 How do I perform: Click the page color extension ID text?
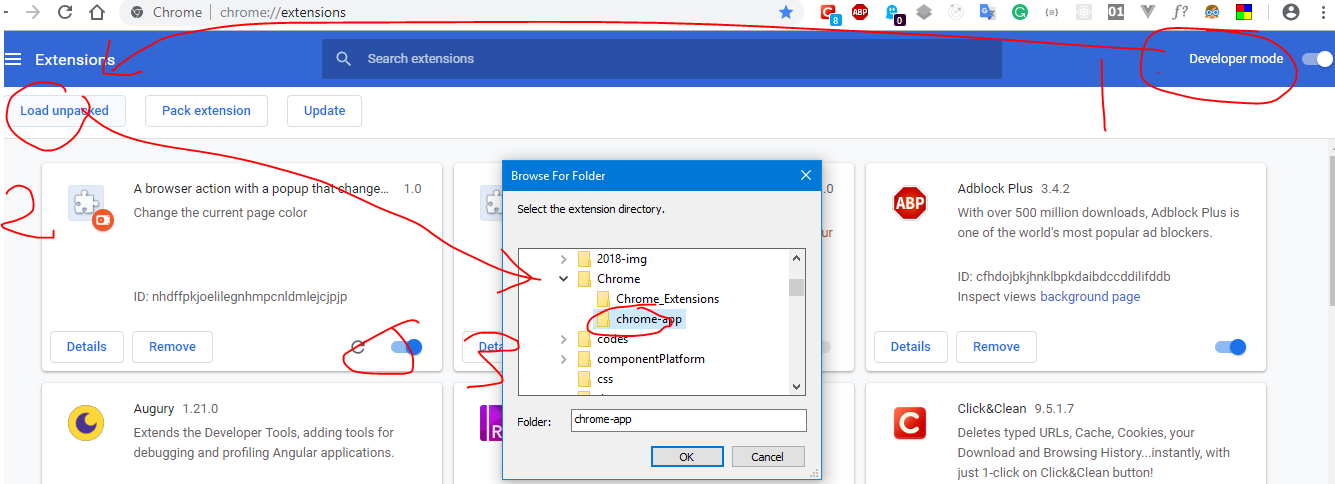pos(240,297)
